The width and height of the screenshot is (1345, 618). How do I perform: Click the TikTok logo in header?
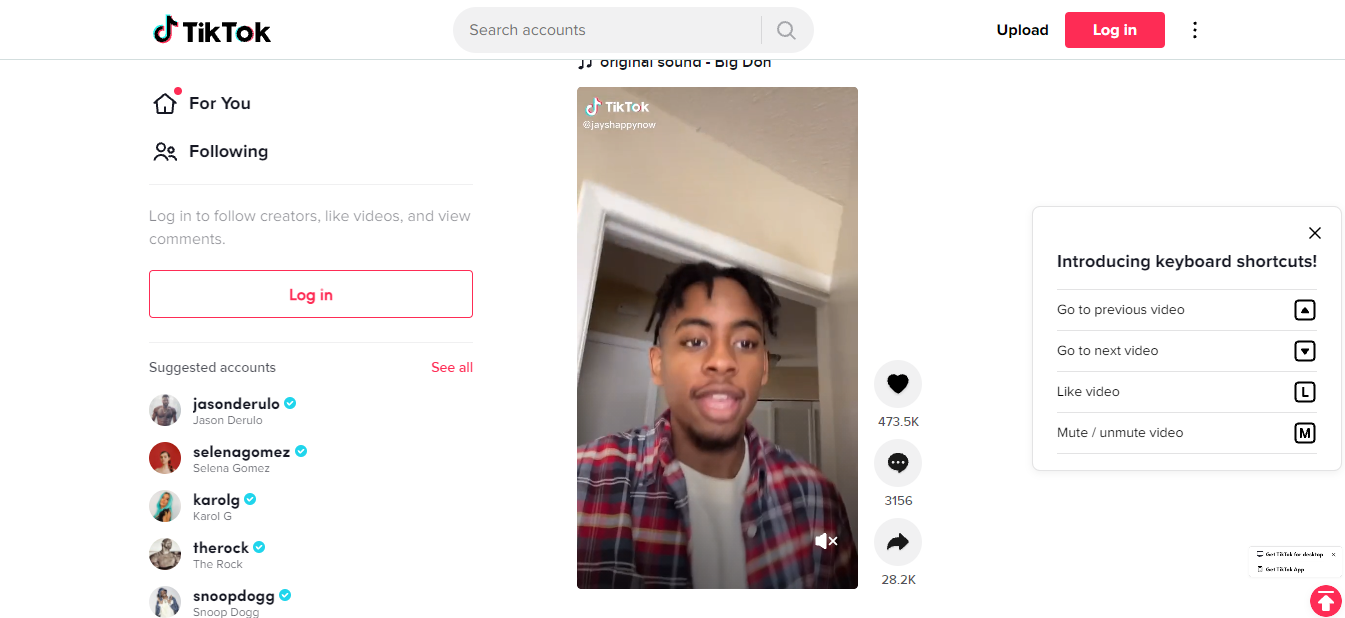[x=212, y=30]
